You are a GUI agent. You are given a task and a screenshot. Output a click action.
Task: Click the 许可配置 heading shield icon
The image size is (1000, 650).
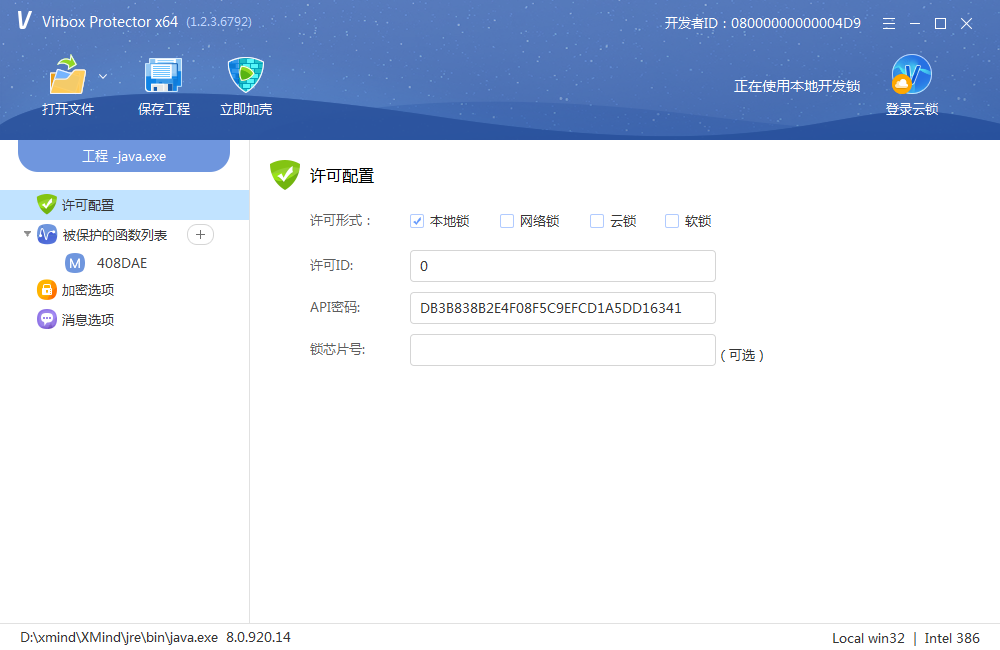pyautogui.click(x=284, y=175)
